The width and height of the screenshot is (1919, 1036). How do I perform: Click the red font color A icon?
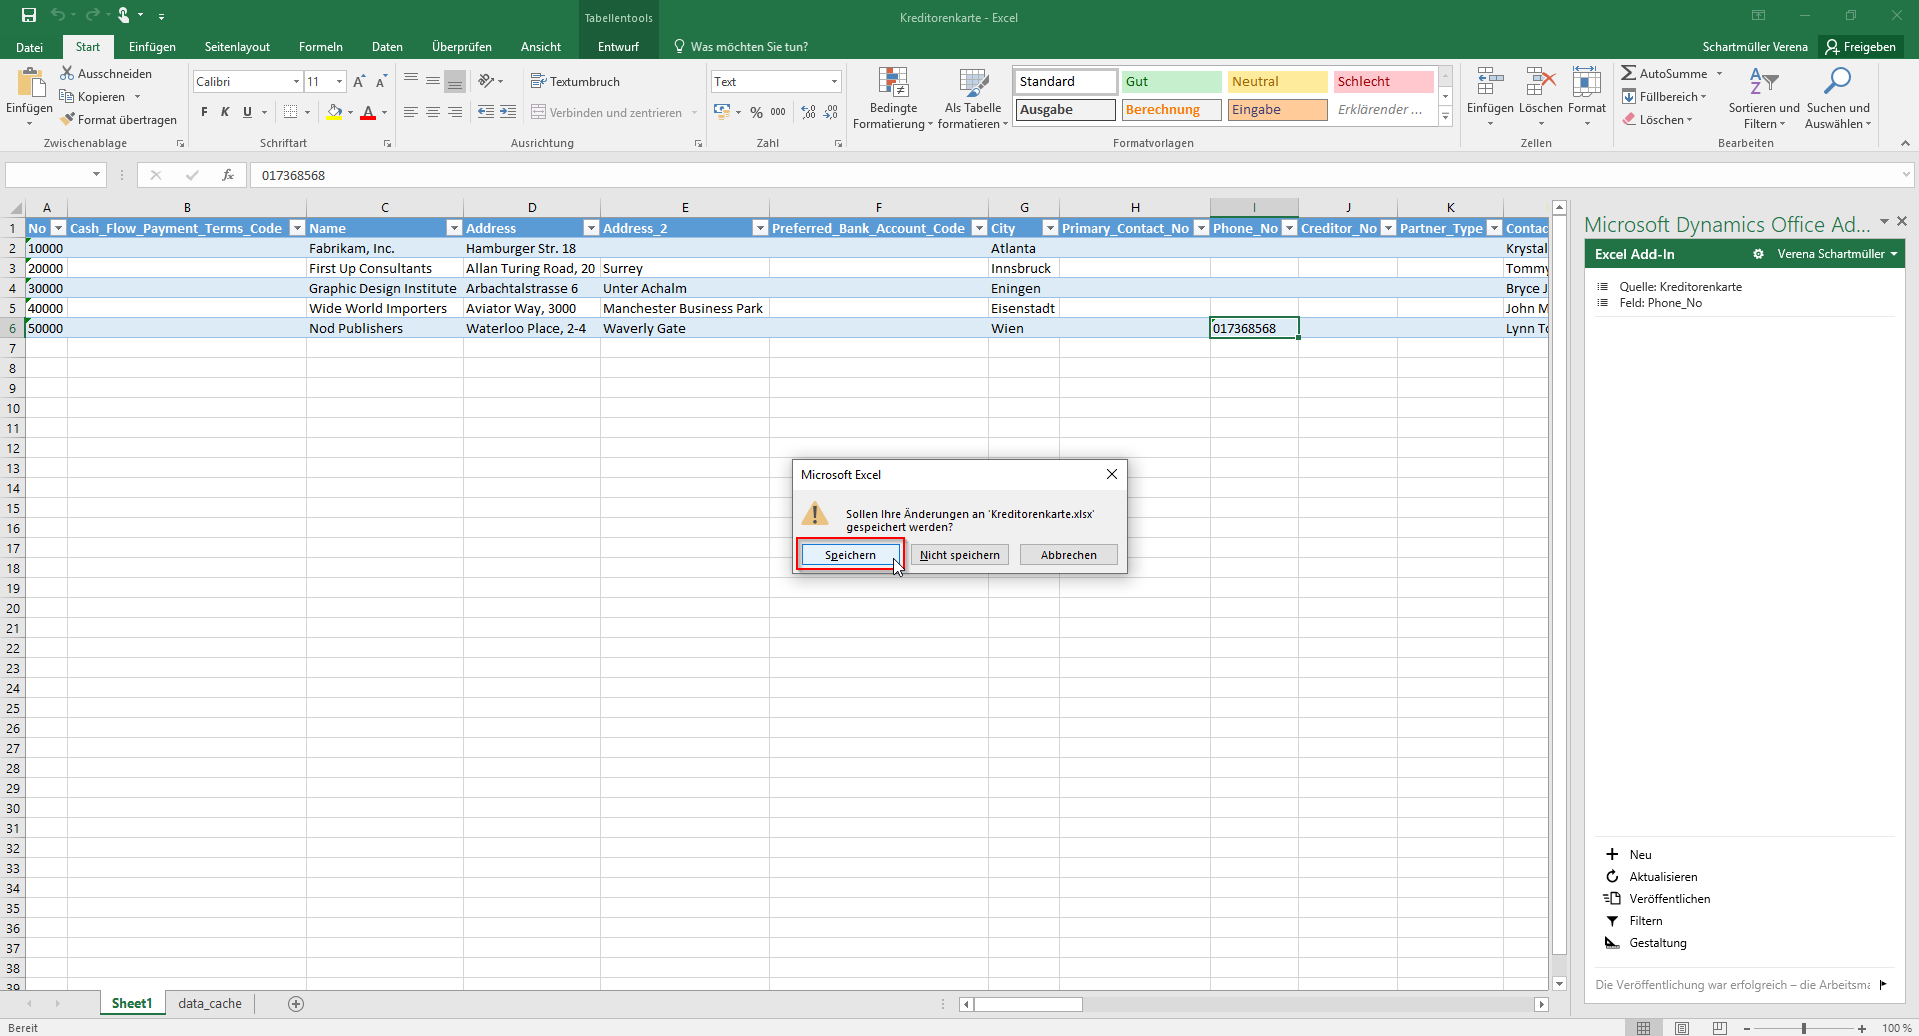(368, 112)
